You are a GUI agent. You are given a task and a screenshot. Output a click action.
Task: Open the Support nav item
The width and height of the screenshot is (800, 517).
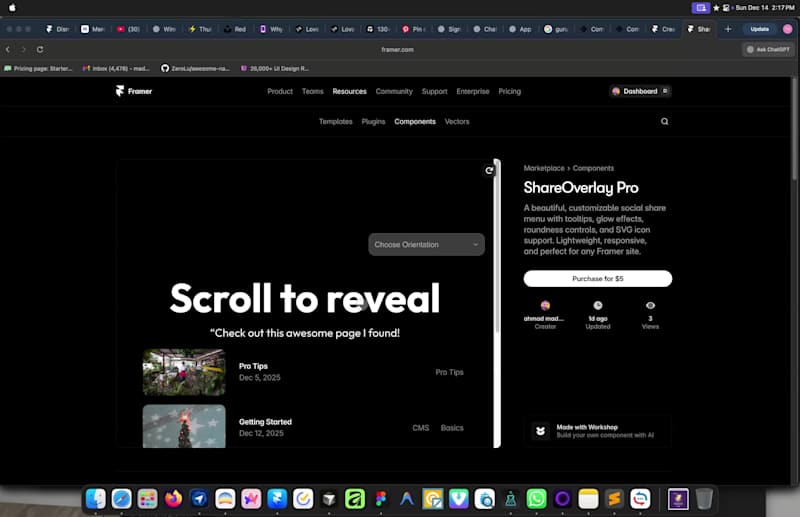(435, 91)
